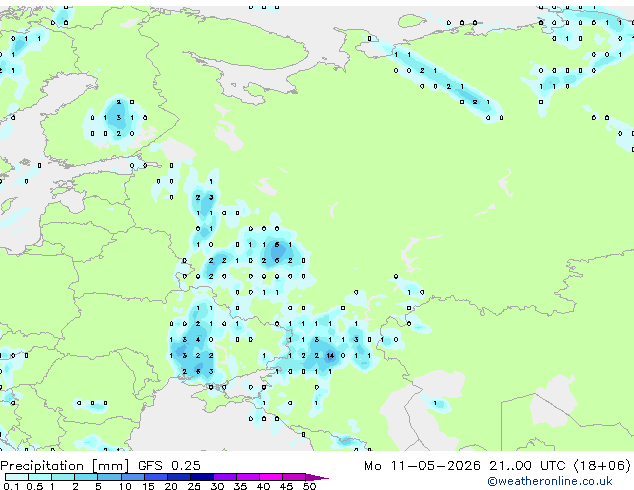Select the 45–50 mm legend color swatch

click(294, 477)
